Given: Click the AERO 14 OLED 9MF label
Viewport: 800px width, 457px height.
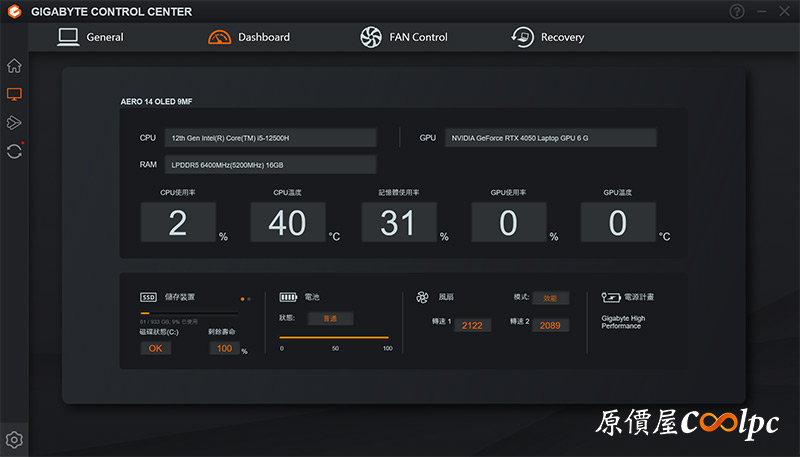Looking at the screenshot, I should click(x=156, y=101).
